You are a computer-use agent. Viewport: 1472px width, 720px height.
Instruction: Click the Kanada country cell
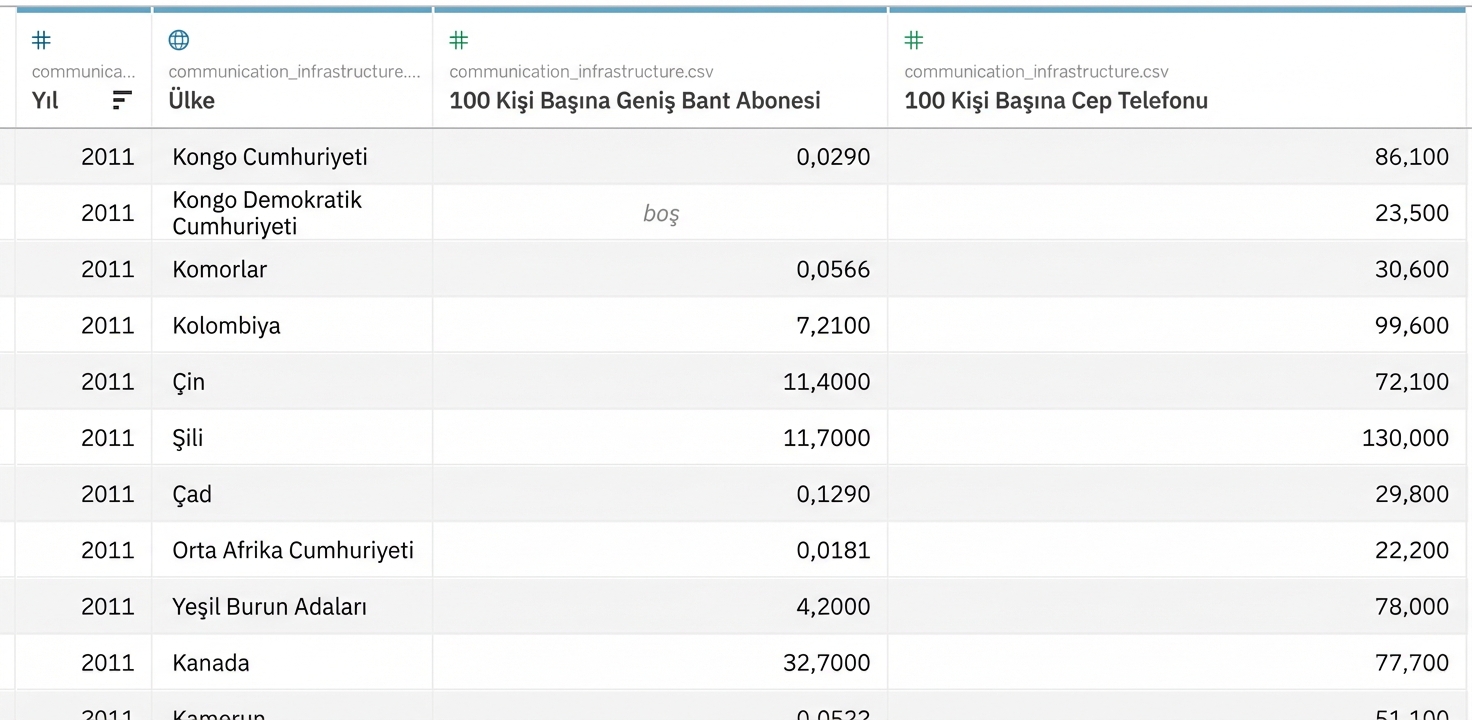coord(211,662)
